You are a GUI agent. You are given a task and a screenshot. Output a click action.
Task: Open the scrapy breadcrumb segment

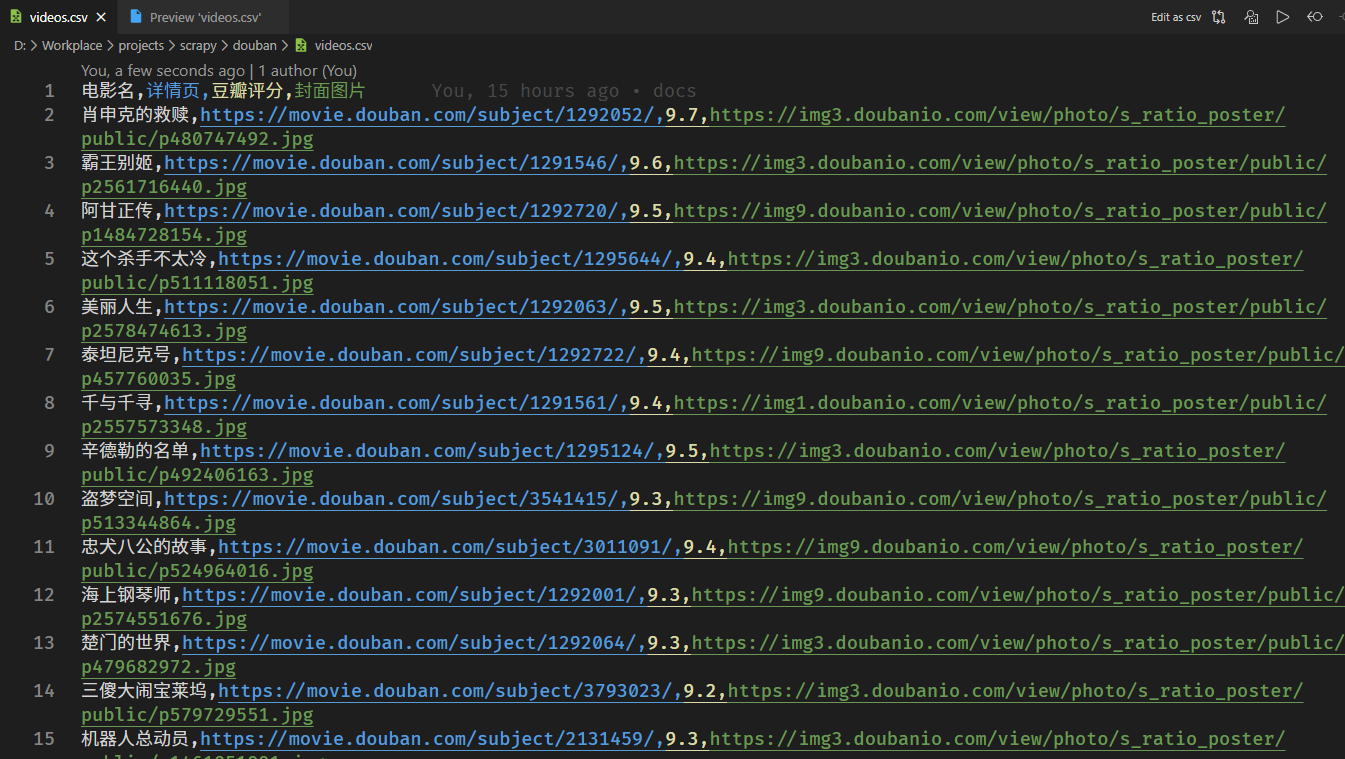(198, 45)
